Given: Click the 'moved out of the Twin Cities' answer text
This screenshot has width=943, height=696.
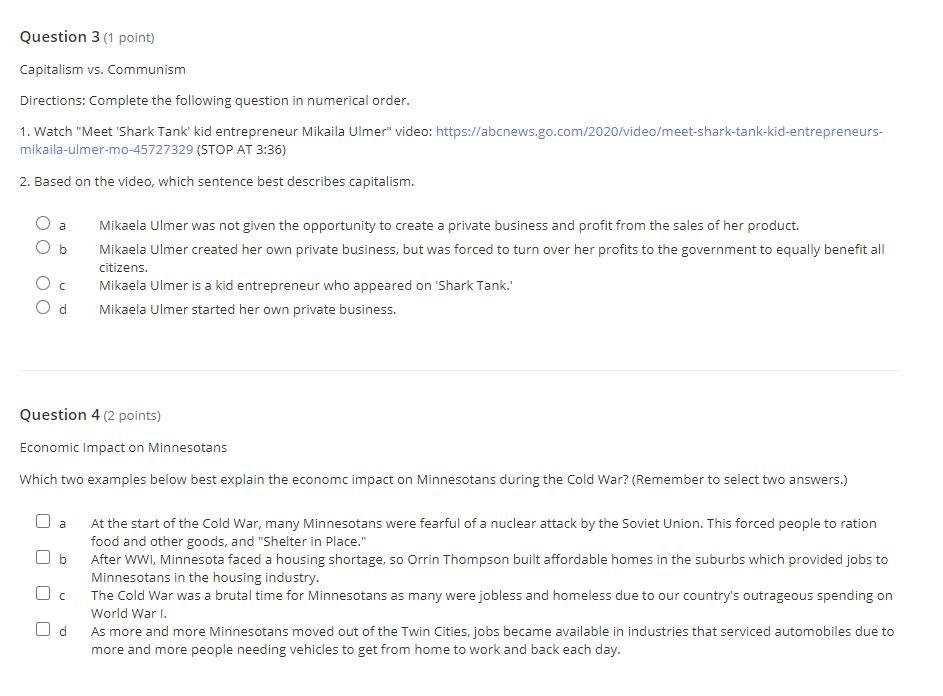Looking at the screenshot, I should (492, 631).
